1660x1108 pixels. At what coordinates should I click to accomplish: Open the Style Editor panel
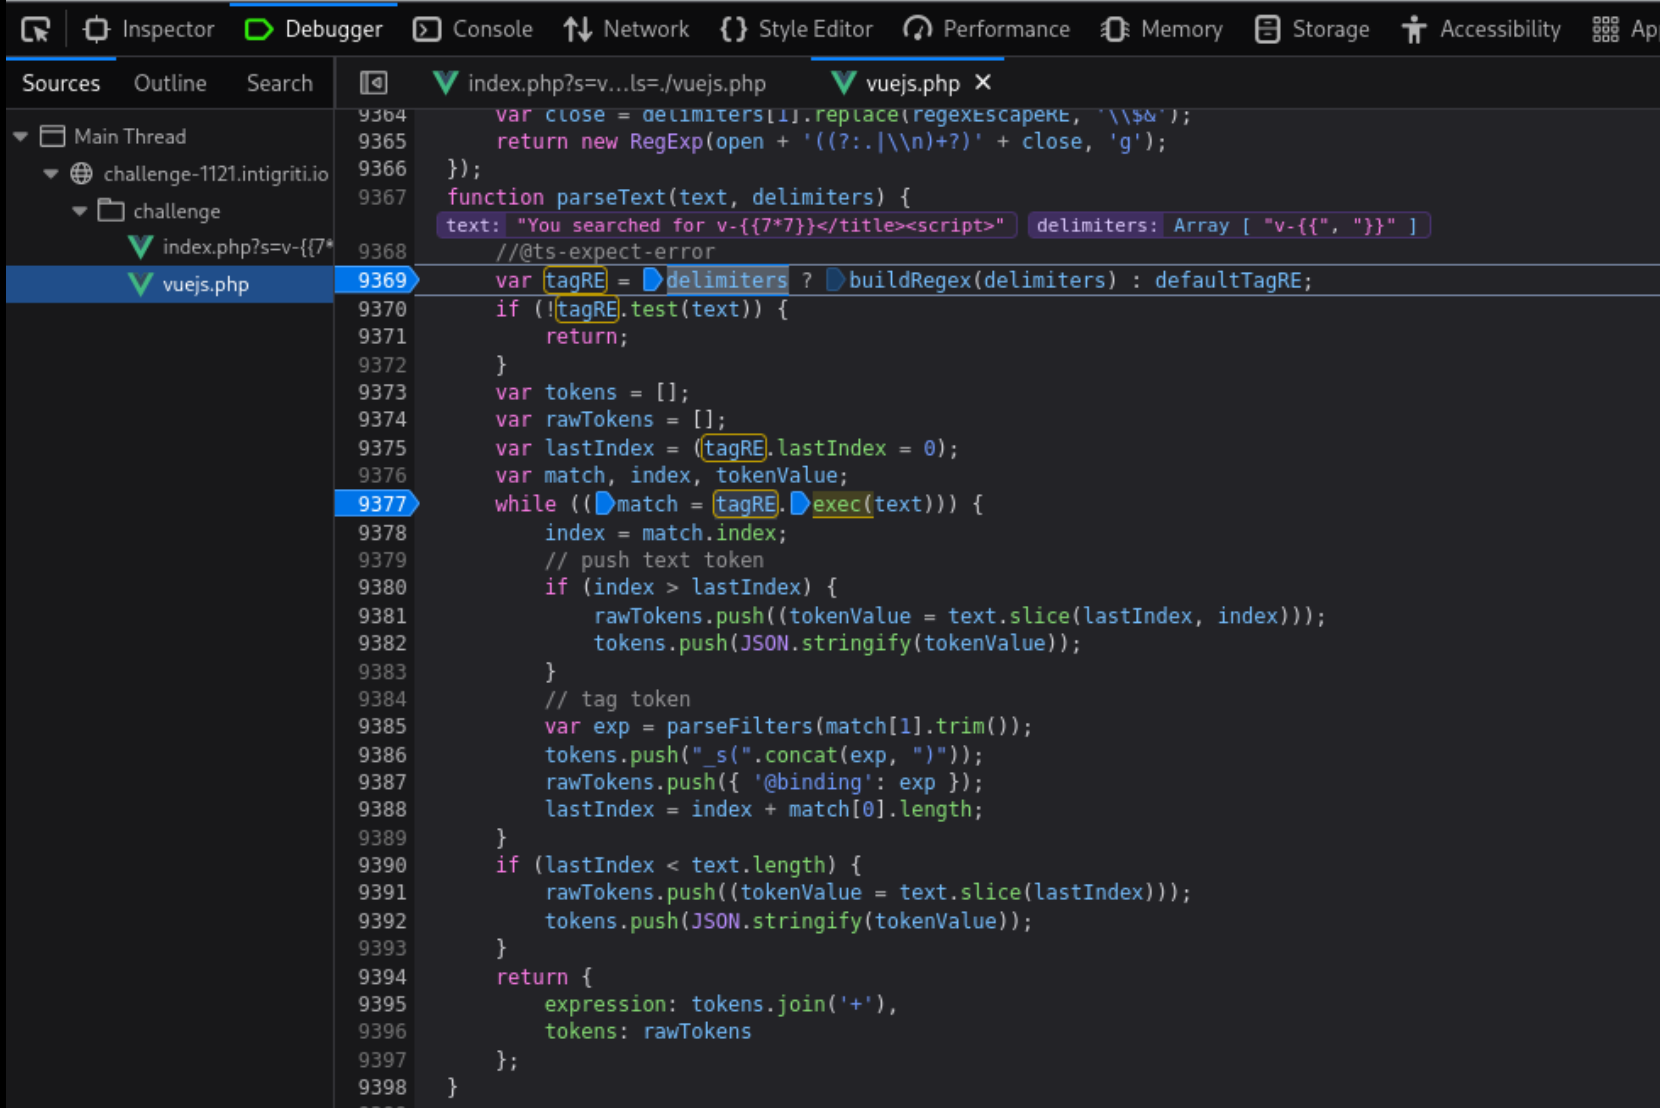tap(796, 29)
